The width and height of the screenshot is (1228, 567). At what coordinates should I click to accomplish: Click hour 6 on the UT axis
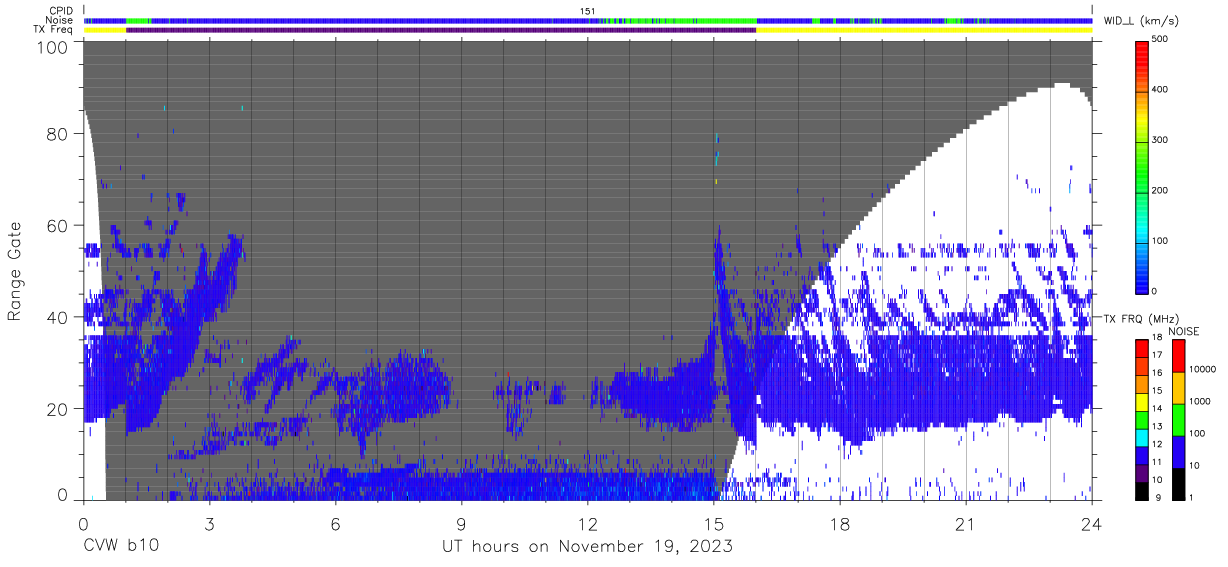pos(335,524)
